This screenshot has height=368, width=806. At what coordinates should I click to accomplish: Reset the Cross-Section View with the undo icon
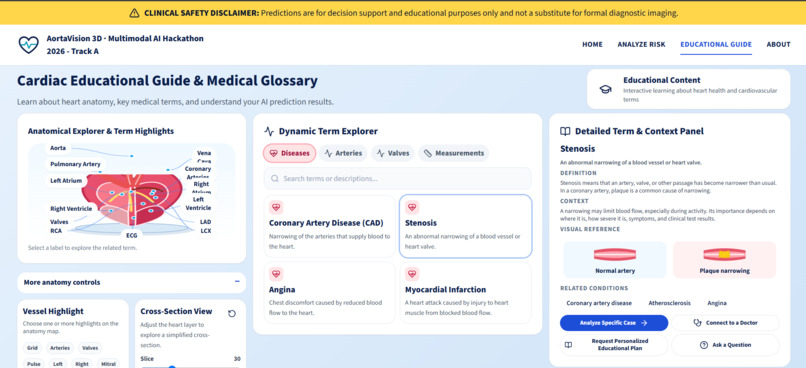(231, 314)
